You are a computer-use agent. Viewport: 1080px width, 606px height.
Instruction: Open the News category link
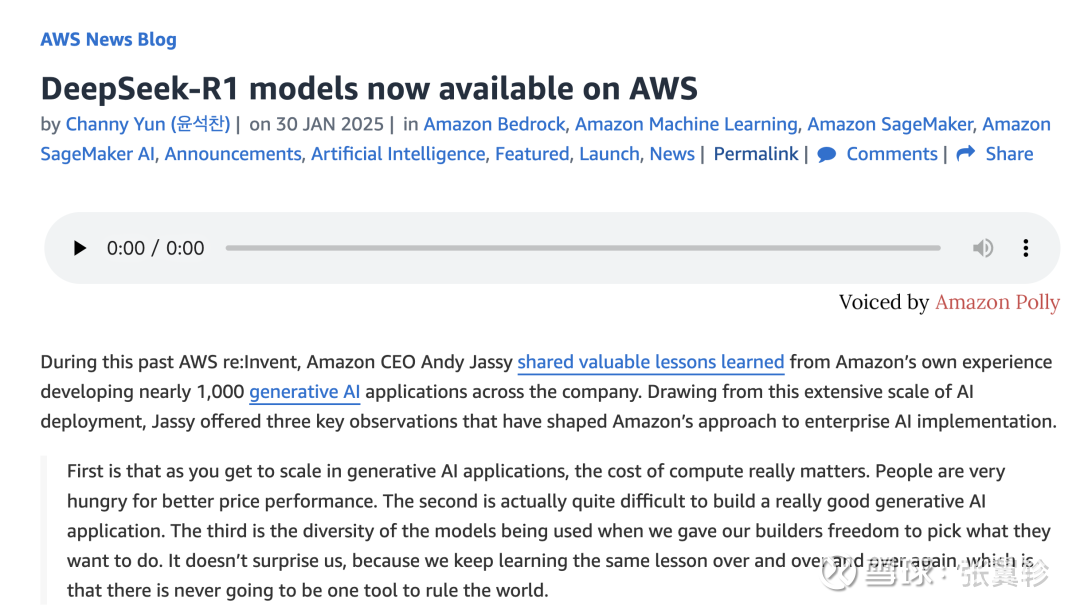click(x=672, y=154)
